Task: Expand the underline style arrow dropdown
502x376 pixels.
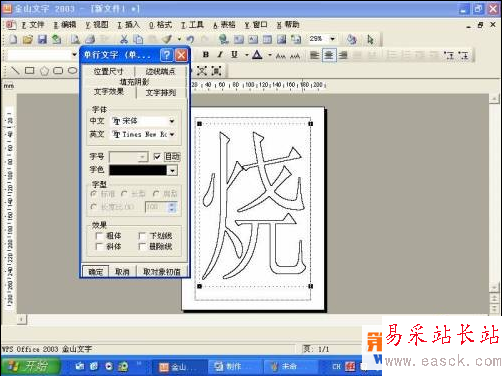Action: [x=247, y=55]
